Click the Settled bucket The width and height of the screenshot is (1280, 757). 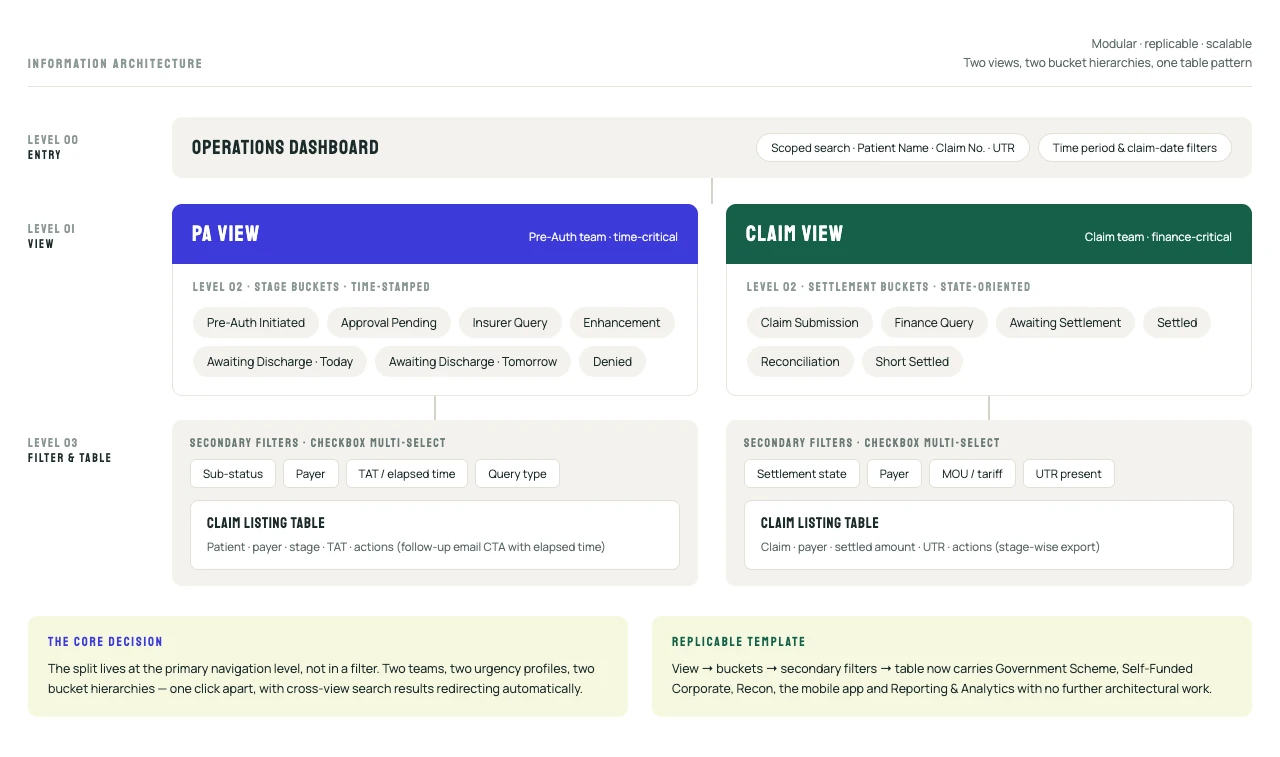(1177, 323)
